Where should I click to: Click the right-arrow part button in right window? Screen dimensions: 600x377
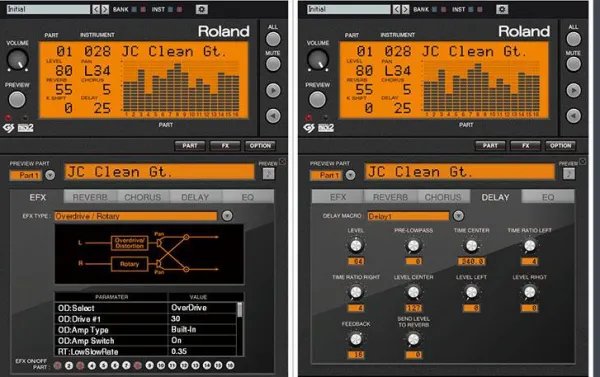573,90
